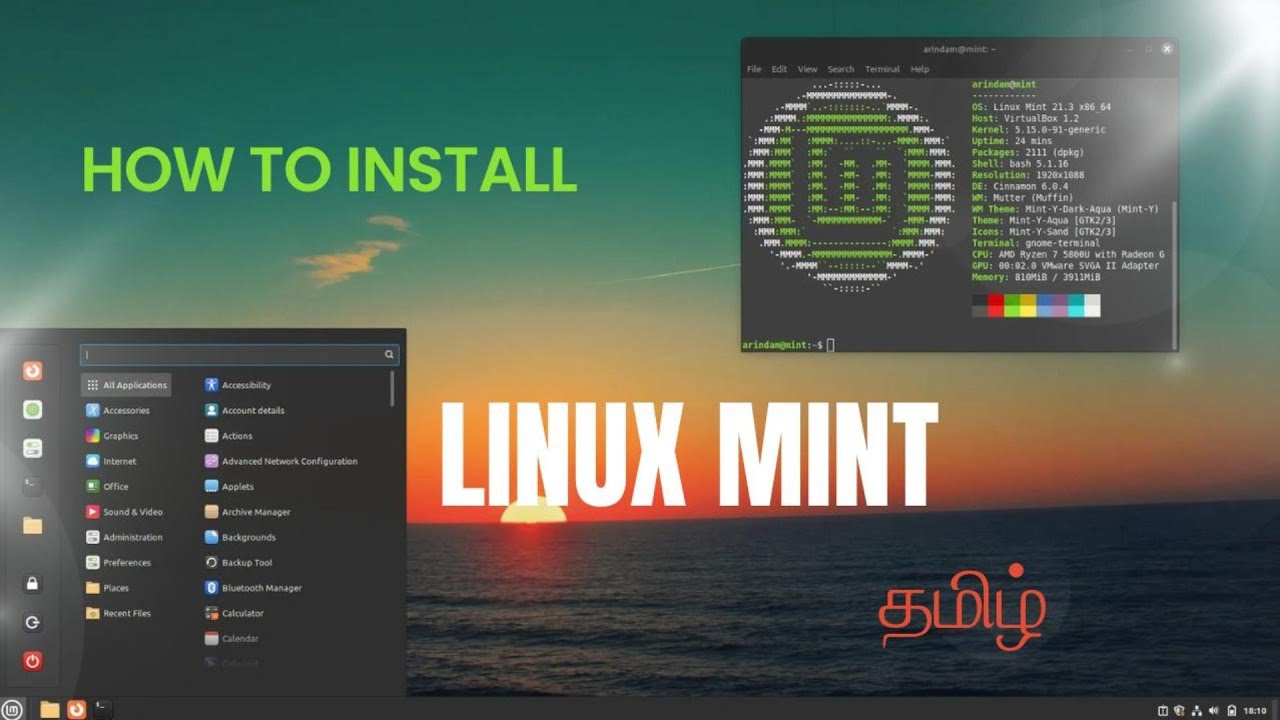Select the Graphics category
The height and width of the screenshot is (720, 1280).
[112, 436]
